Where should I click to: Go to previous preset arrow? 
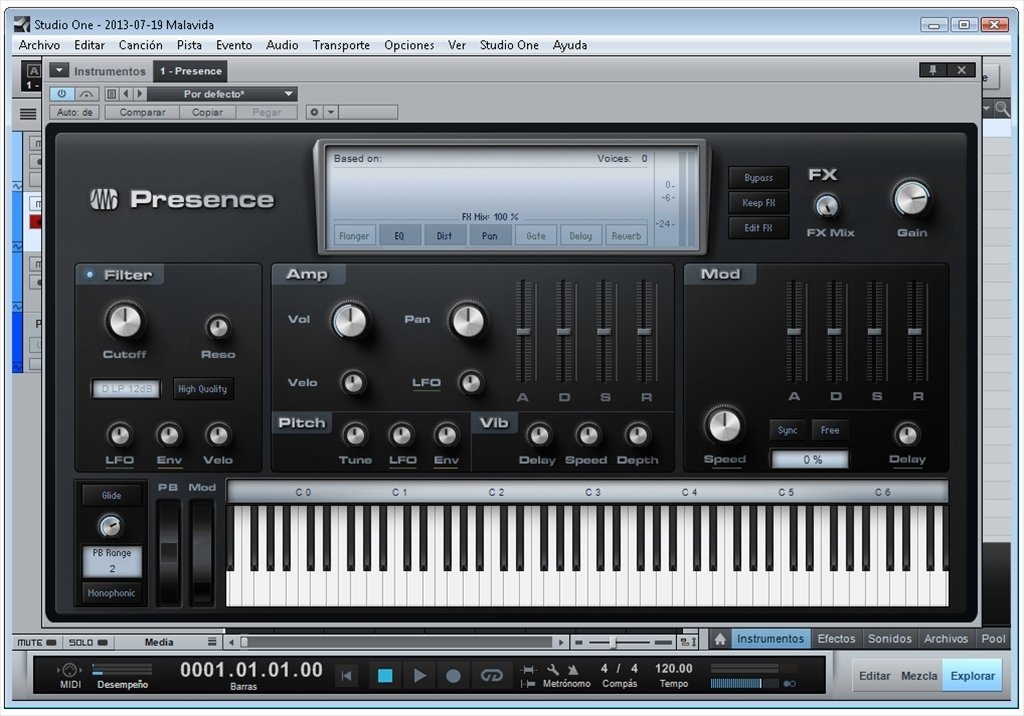[126, 94]
